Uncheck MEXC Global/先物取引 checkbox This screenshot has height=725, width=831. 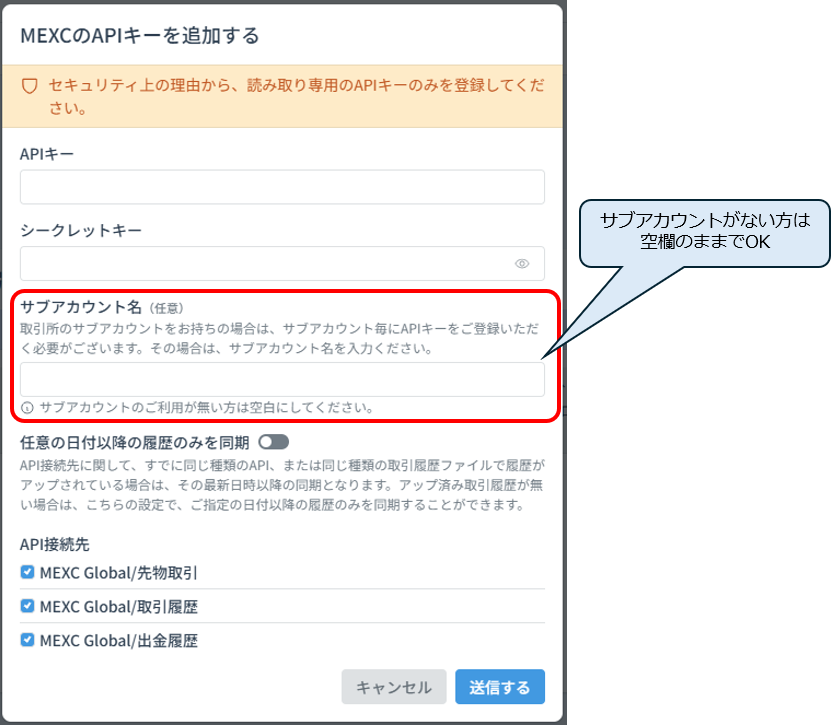[x=27, y=572]
